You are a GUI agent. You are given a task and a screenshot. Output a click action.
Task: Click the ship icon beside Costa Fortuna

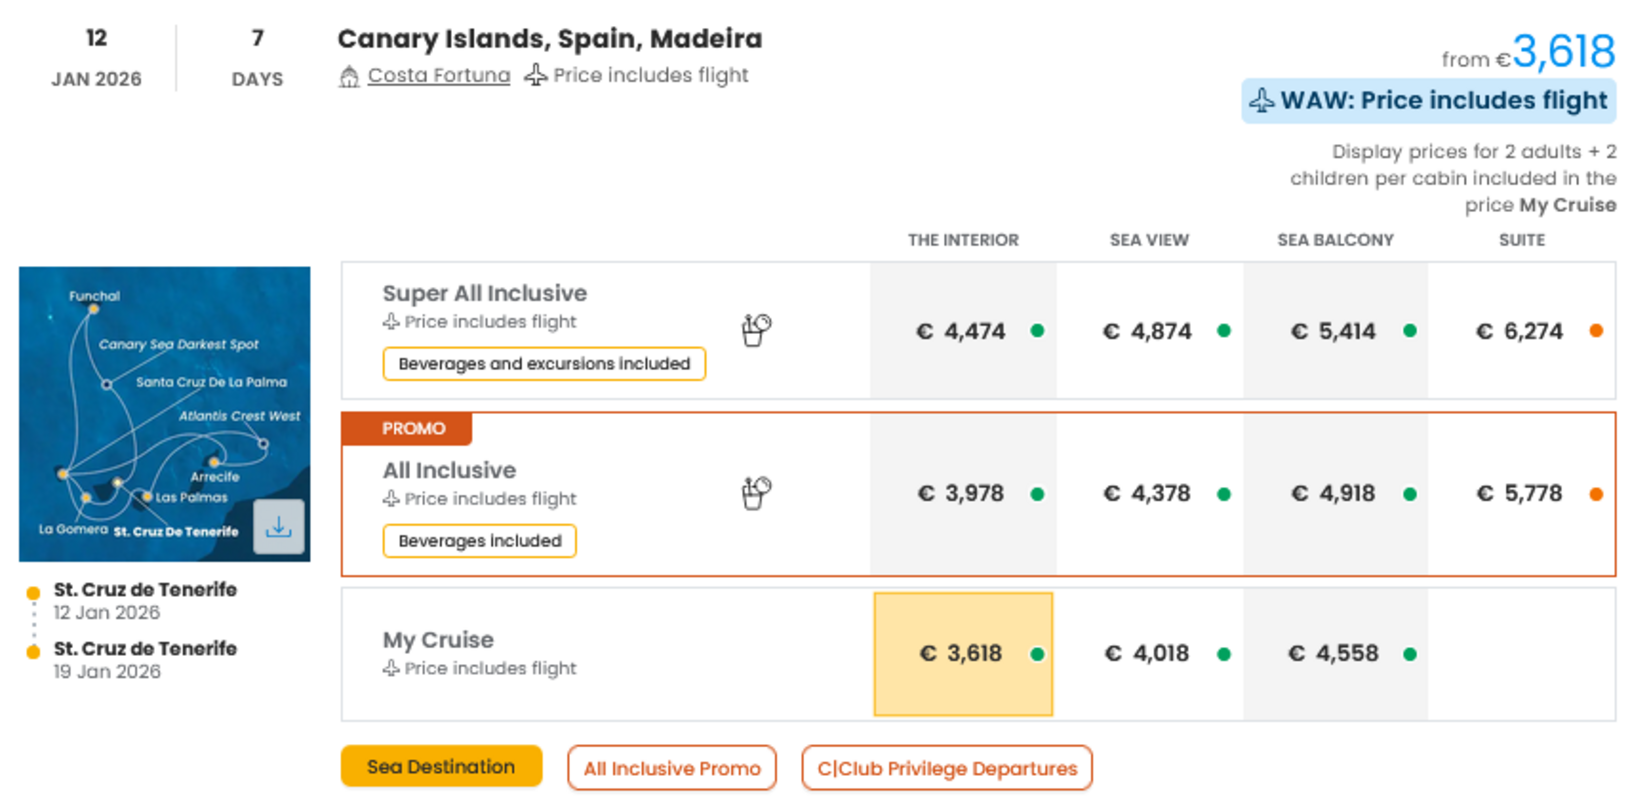349,76
